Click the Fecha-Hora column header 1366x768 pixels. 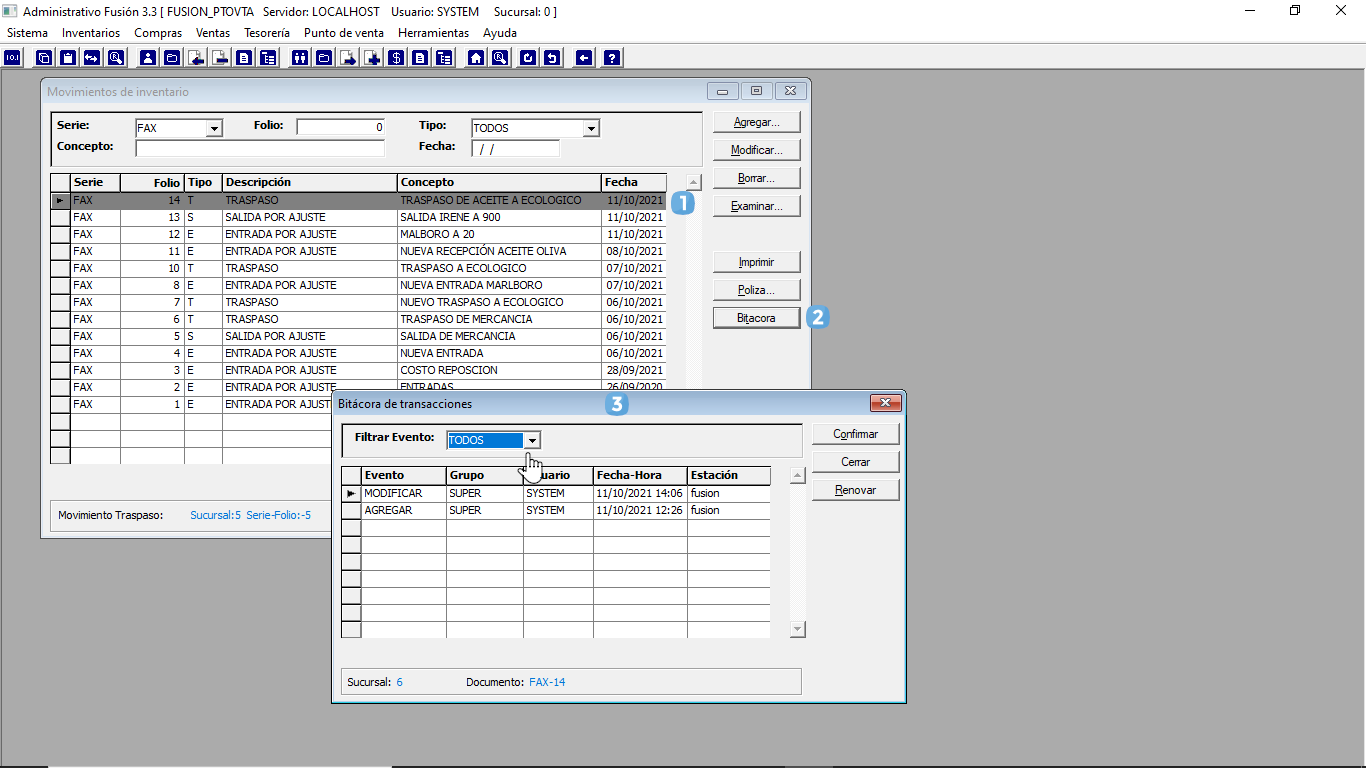click(x=640, y=475)
